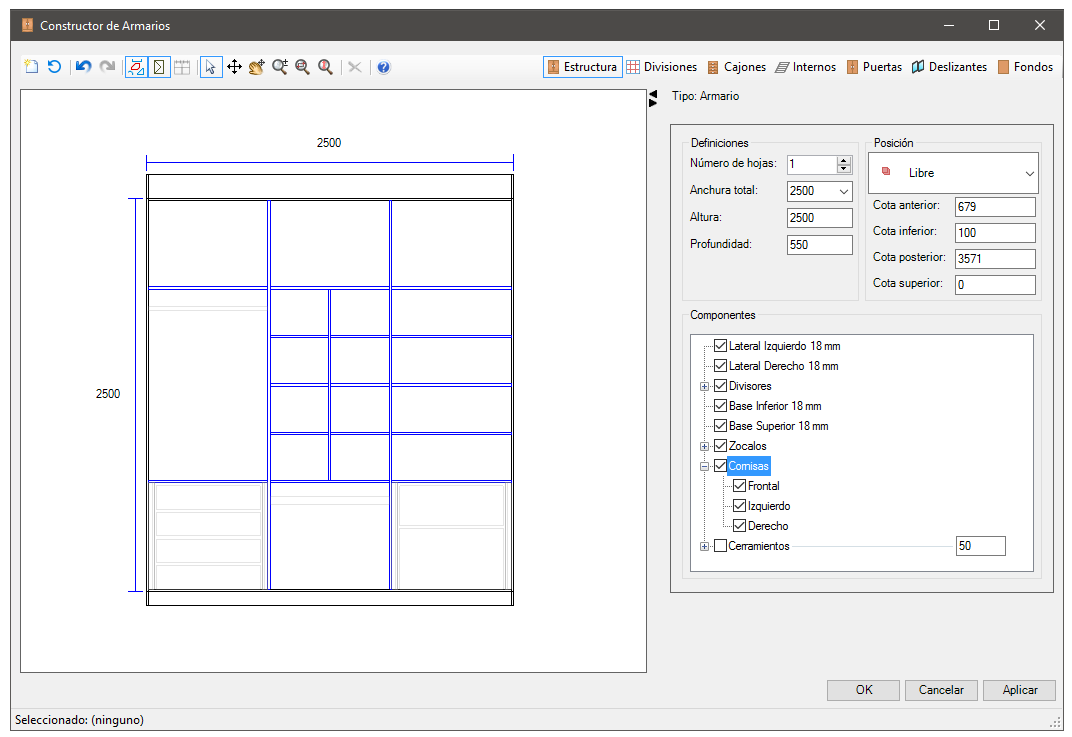Expand the Divisores tree node
This screenshot has width=1072, height=737.
704,386
